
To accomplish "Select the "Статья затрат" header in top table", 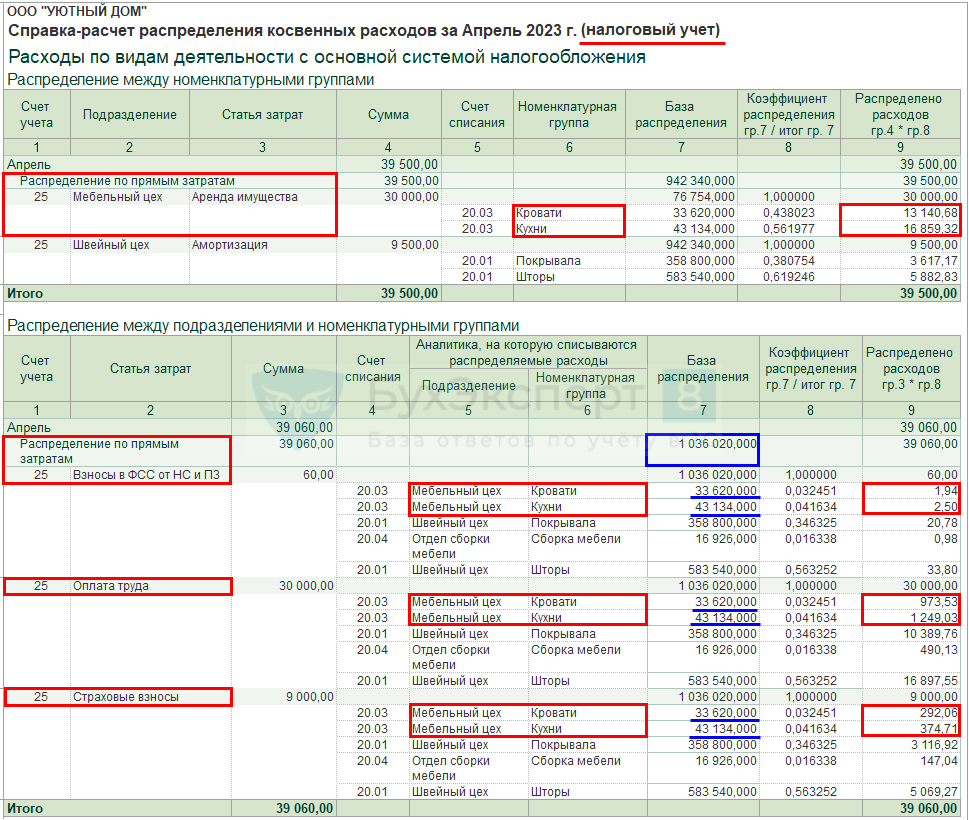I will (x=263, y=114).
